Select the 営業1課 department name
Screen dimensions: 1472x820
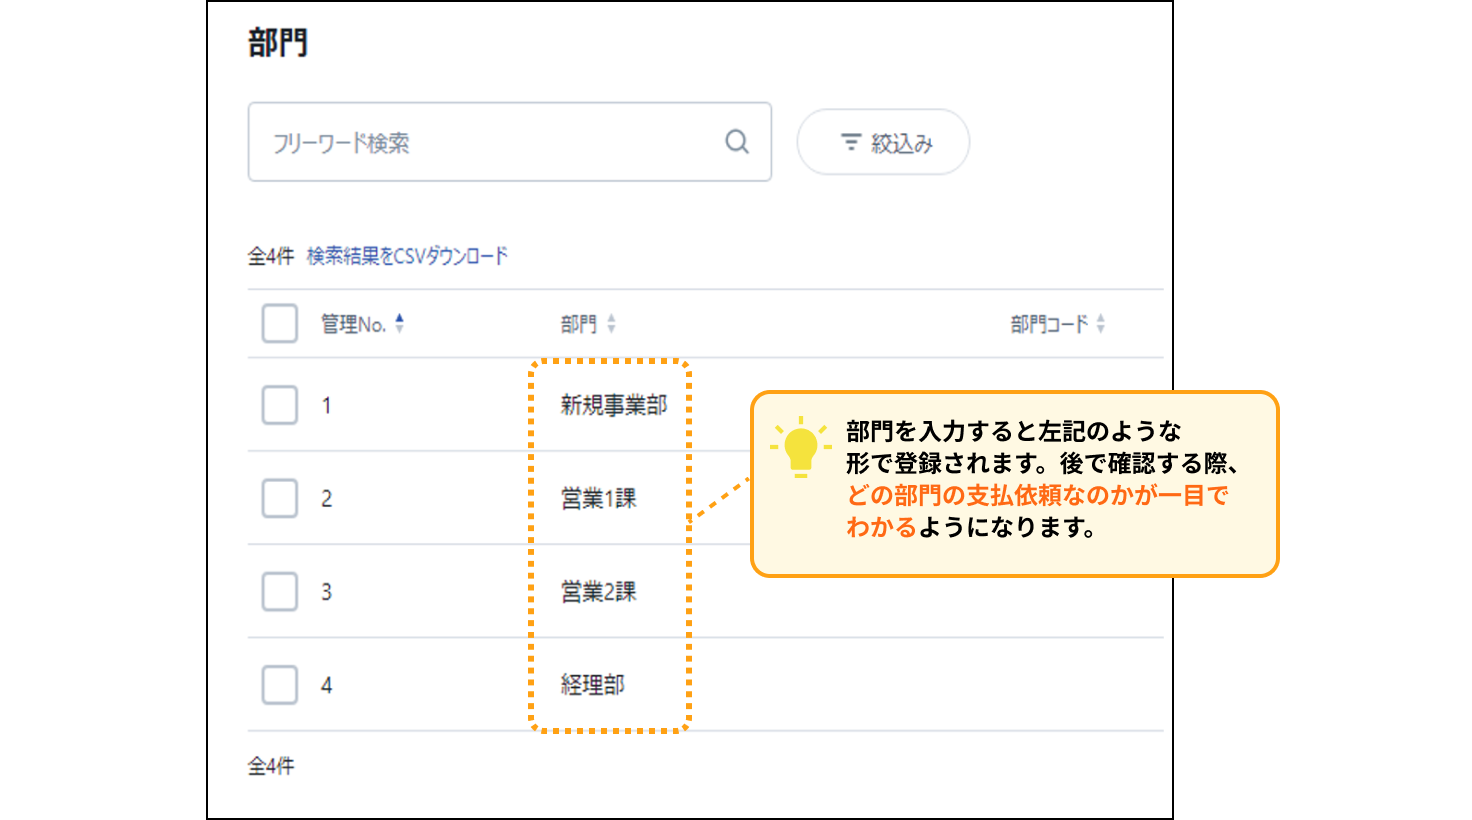[x=598, y=498]
